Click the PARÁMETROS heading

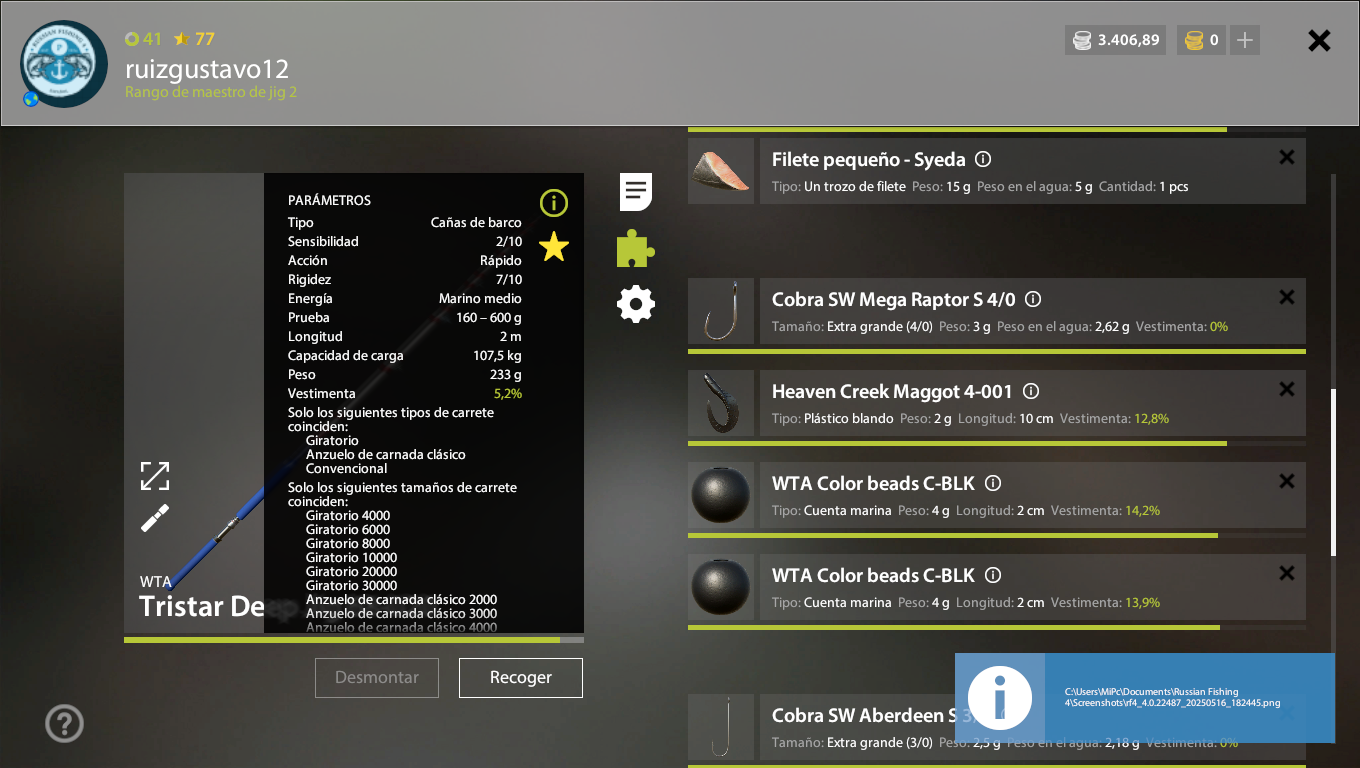tap(329, 200)
